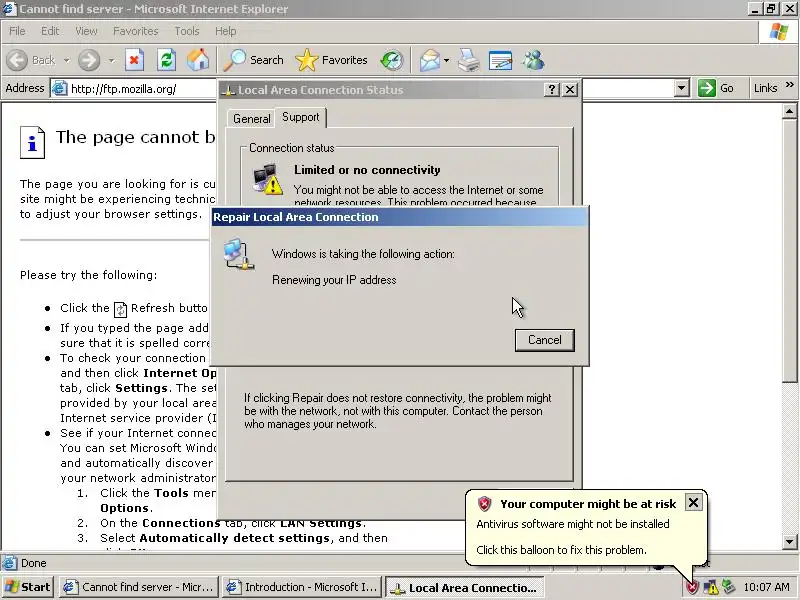Click the network computers tray icon

[x=729, y=587]
